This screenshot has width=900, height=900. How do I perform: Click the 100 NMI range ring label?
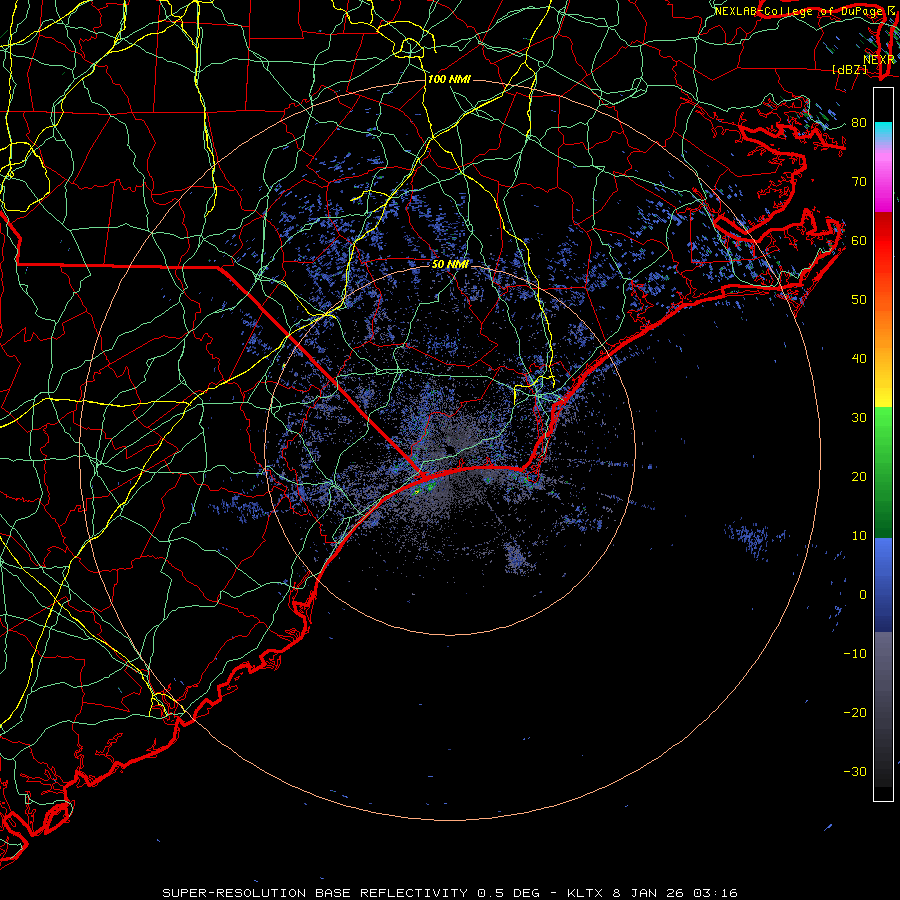[449, 79]
